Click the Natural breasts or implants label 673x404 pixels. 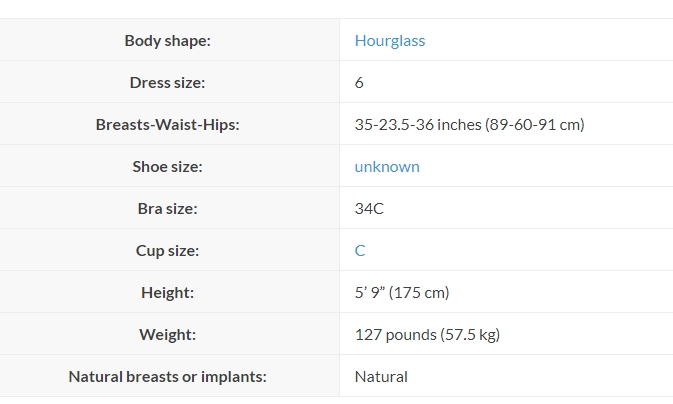pos(167,377)
